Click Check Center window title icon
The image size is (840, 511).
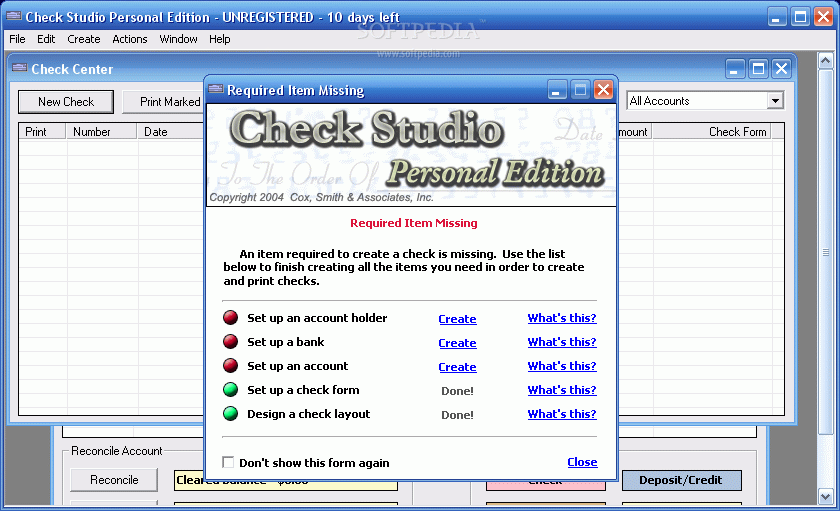[x=20, y=68]
